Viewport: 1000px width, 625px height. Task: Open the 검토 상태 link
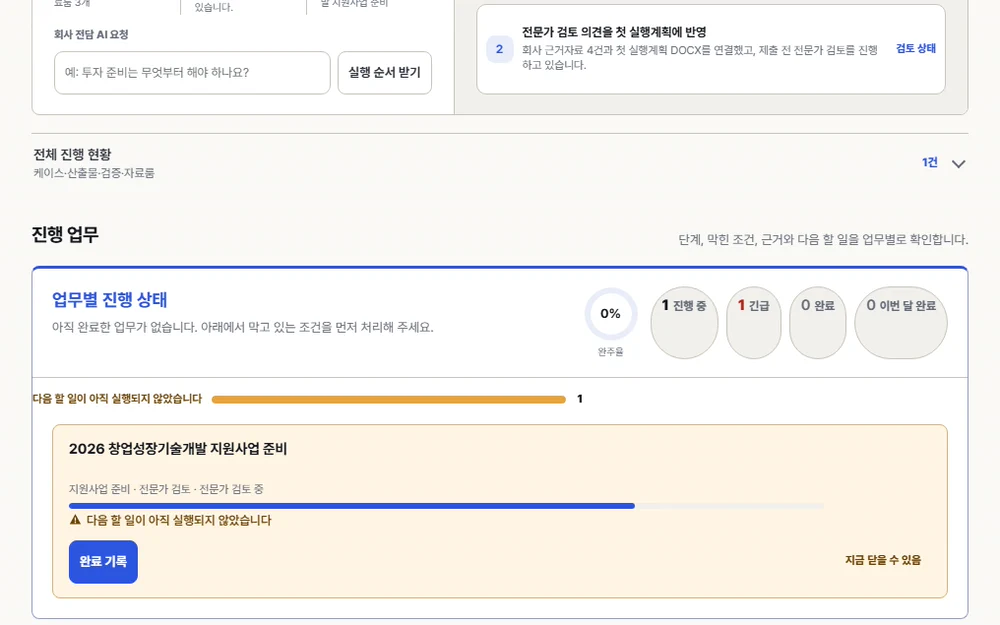click(x=916, y=48)
